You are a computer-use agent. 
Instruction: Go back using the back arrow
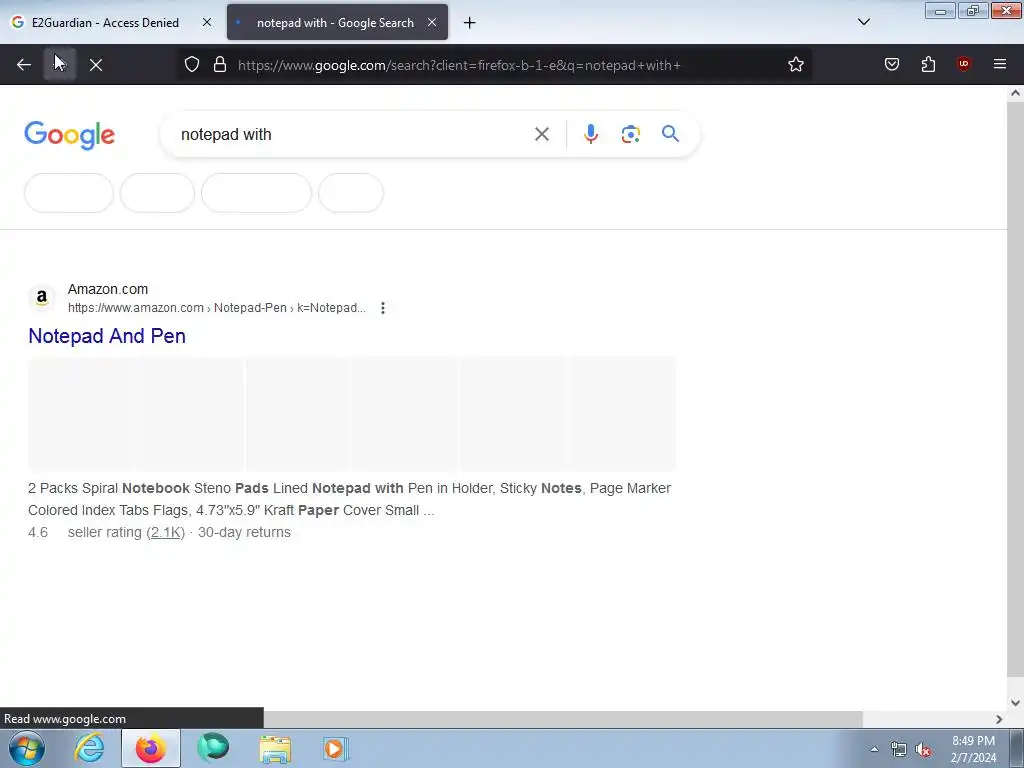[24, 65]
